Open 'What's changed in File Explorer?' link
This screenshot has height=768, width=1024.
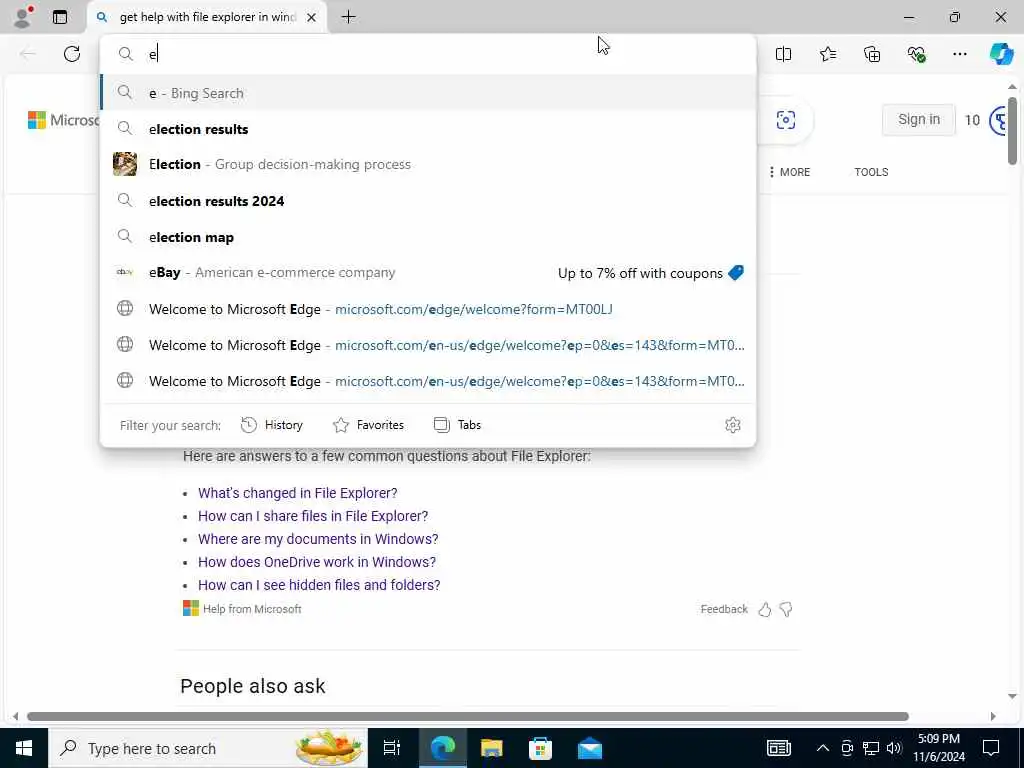[297, 493]
